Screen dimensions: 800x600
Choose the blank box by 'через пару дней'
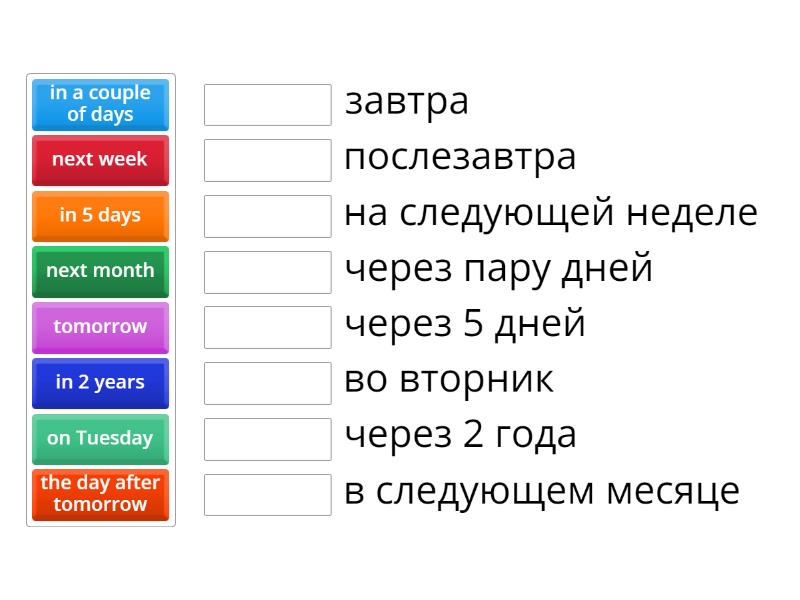267,271
